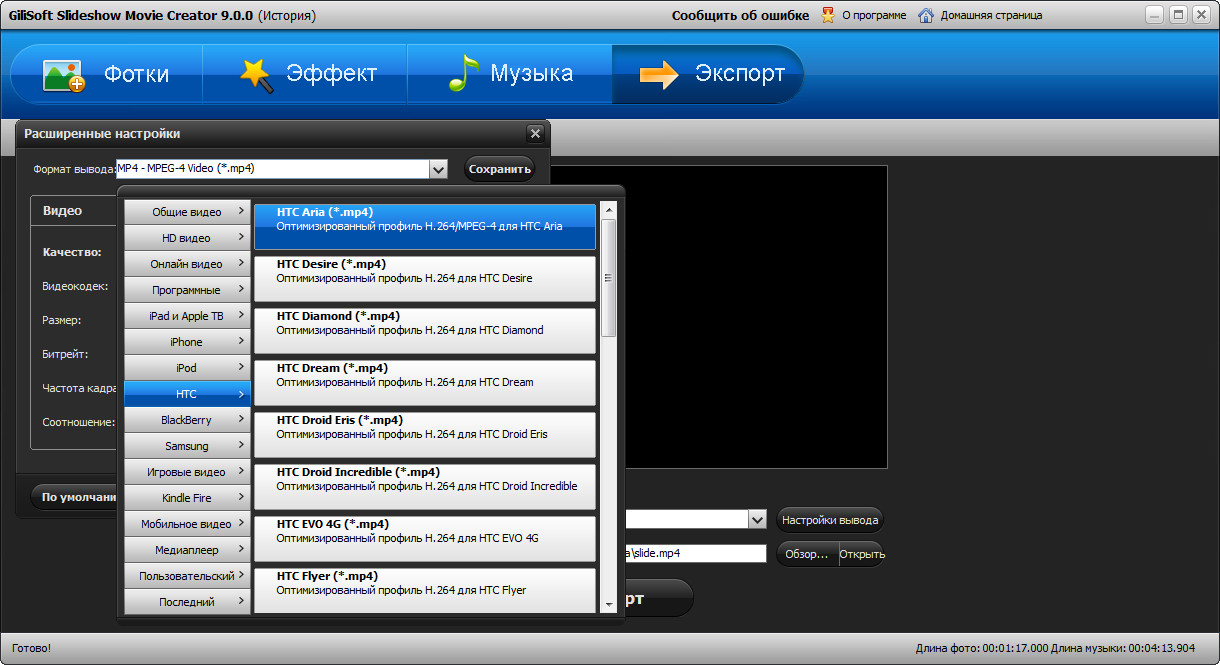The width and height of the screenshot is (1220, 665).
Task: Click the profile list scroll-up arrow
Action: coord(608,210)
